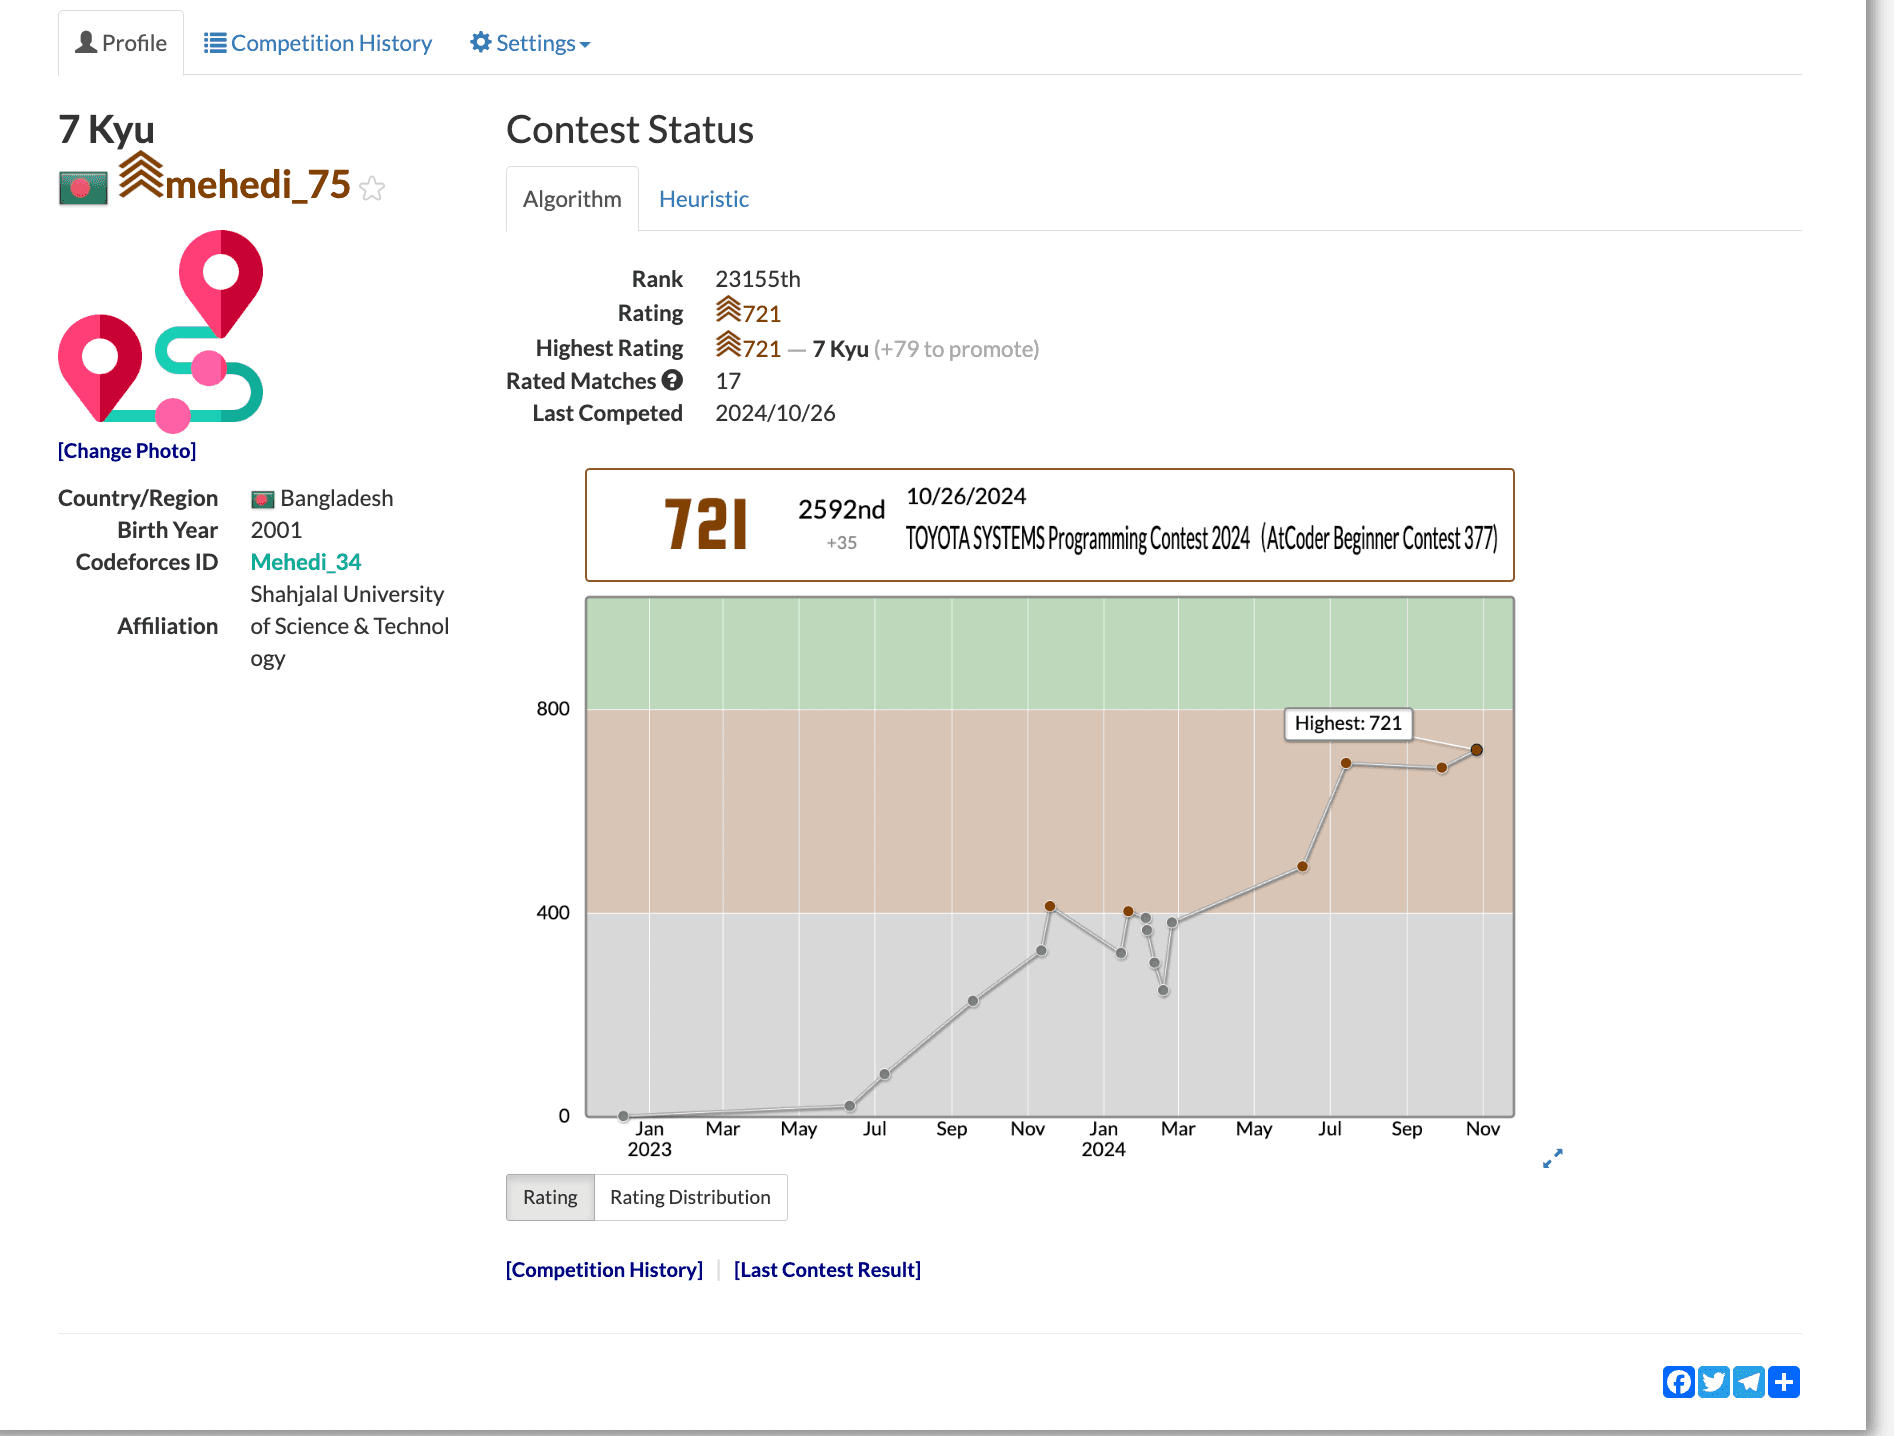1894x1436 pixels.
Task: Expand the rating graph to fullscreen
Action: (1552, 1158)
